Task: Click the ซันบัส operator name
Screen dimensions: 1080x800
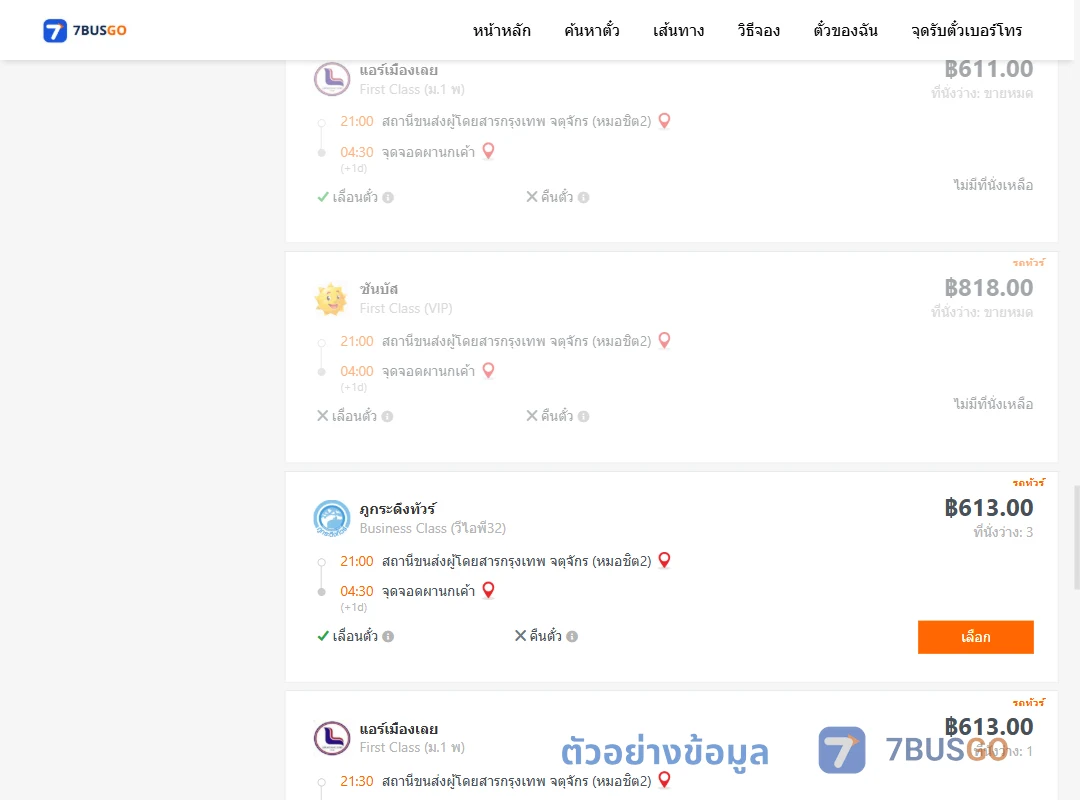Action: (379, 289)
